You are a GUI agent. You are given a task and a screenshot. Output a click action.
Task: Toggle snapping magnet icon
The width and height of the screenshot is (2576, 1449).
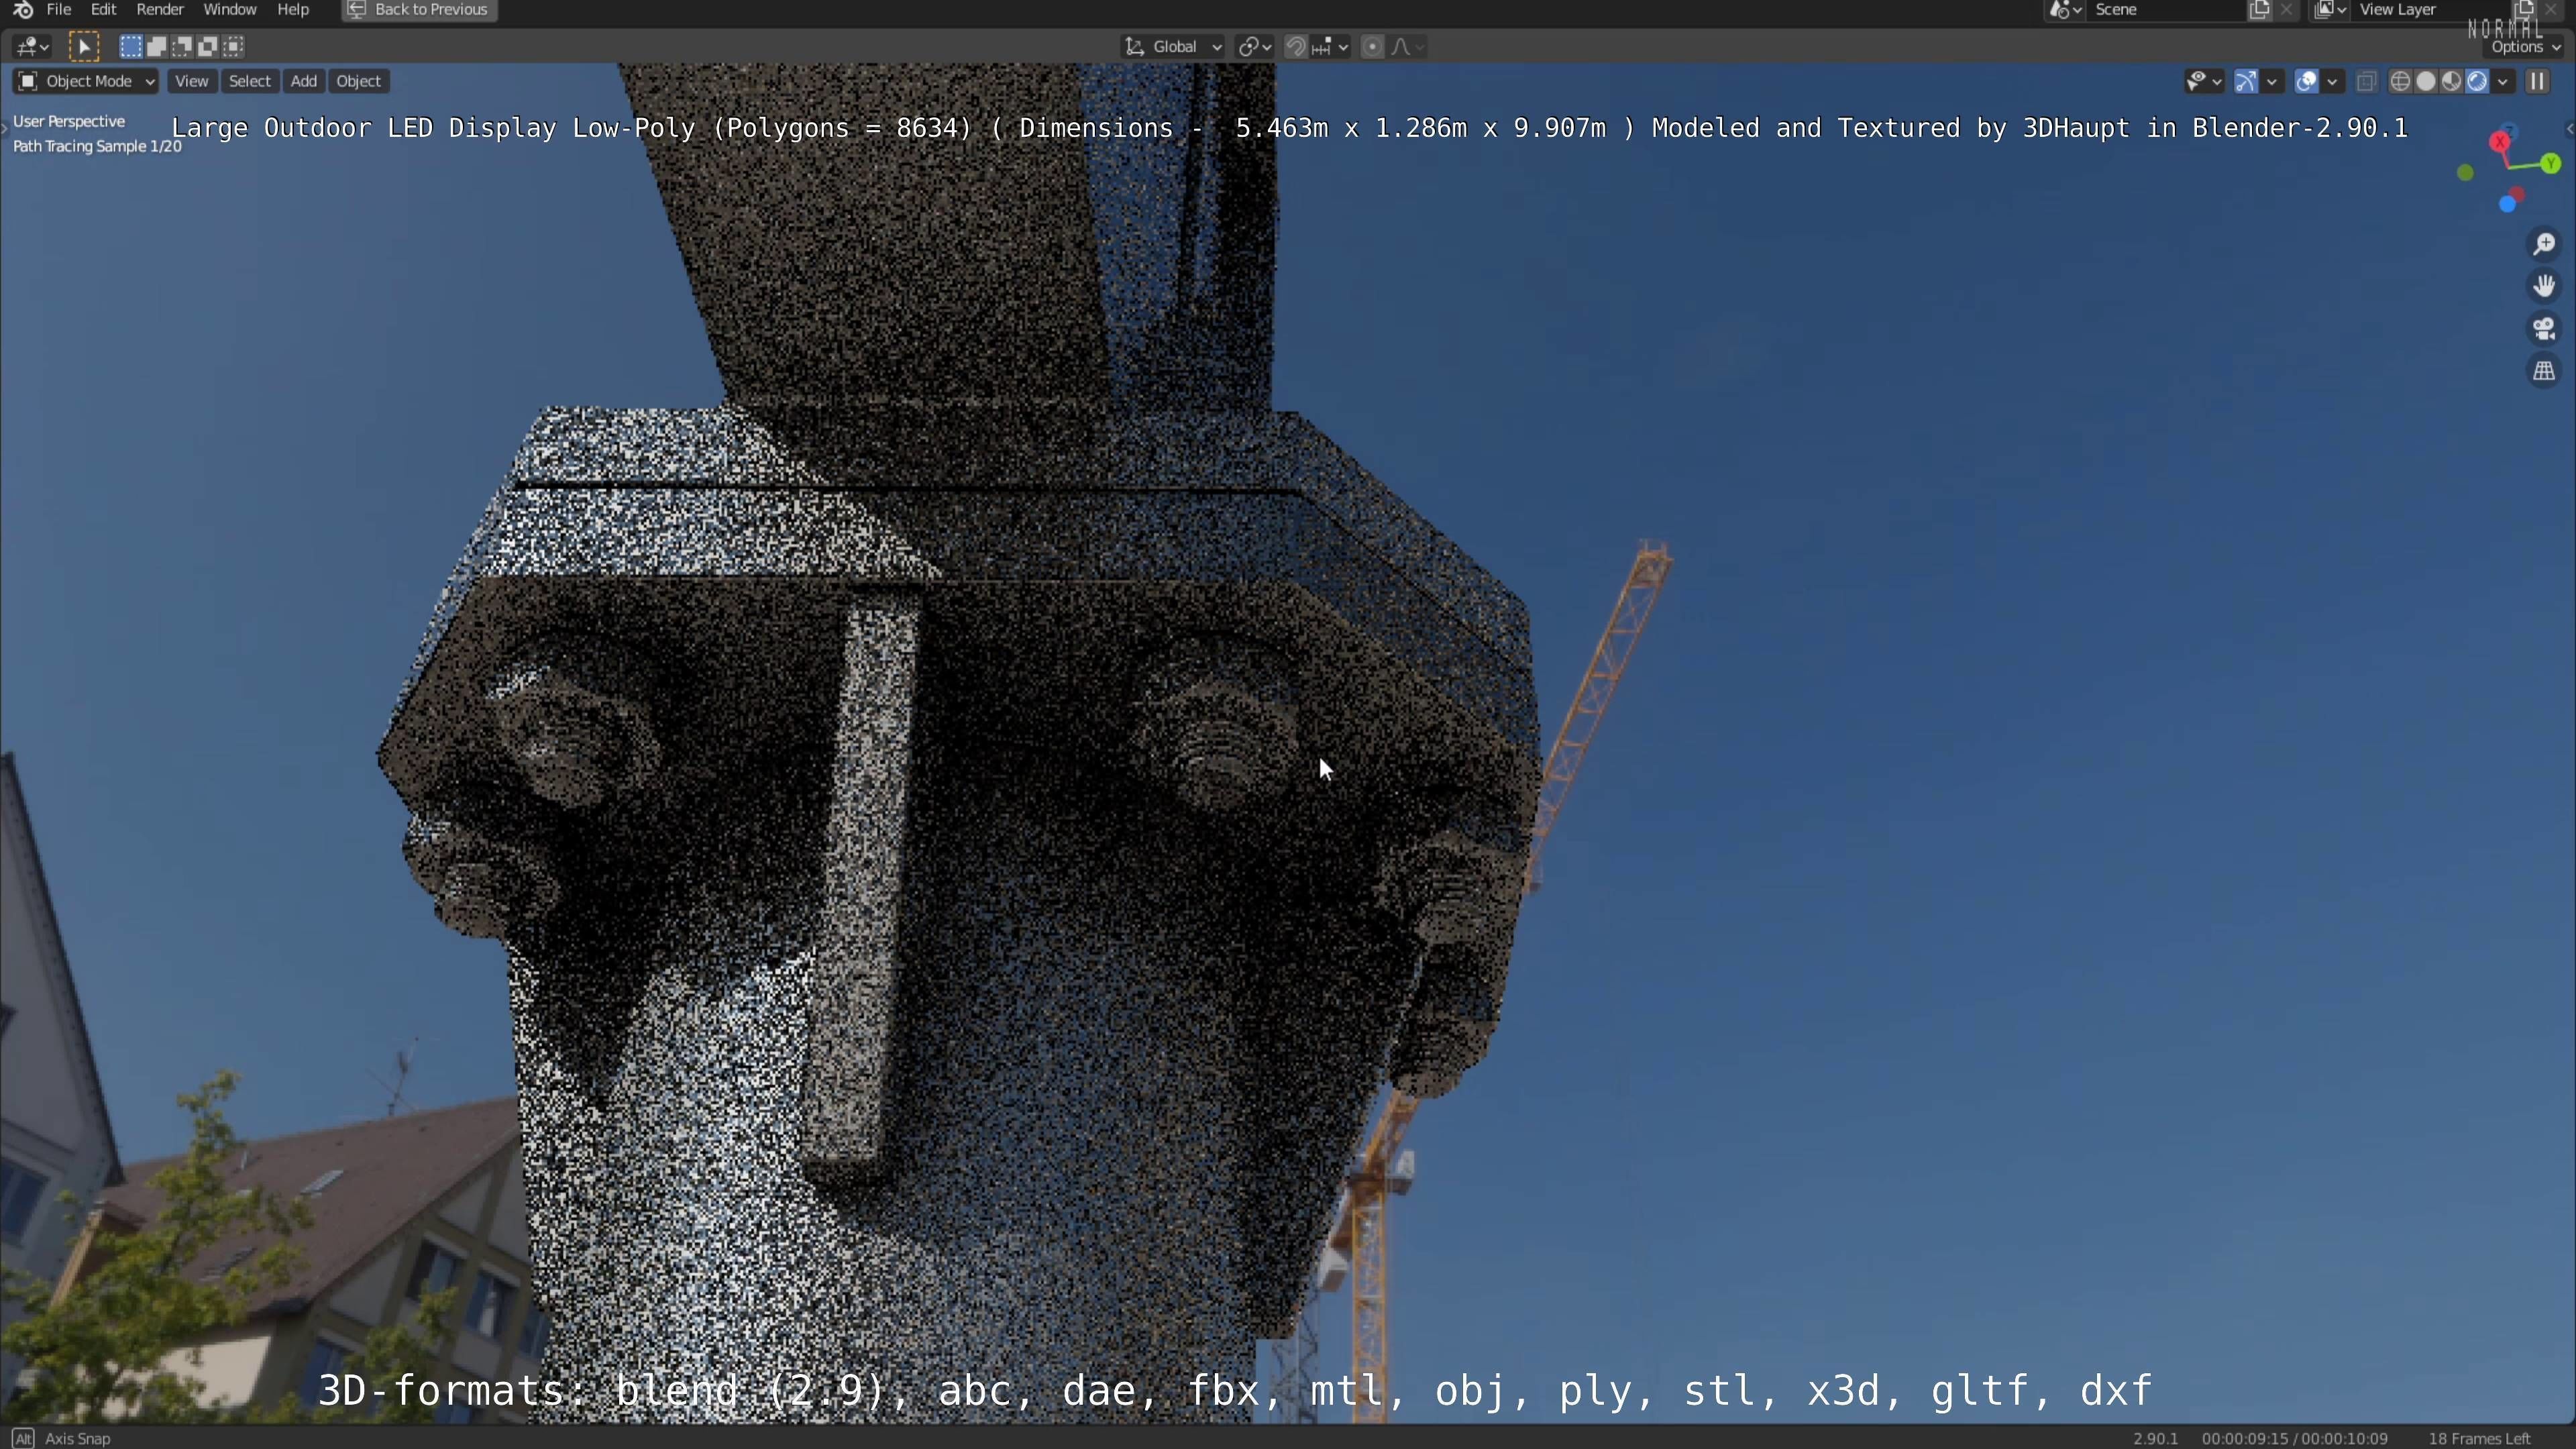[1295, 46]
